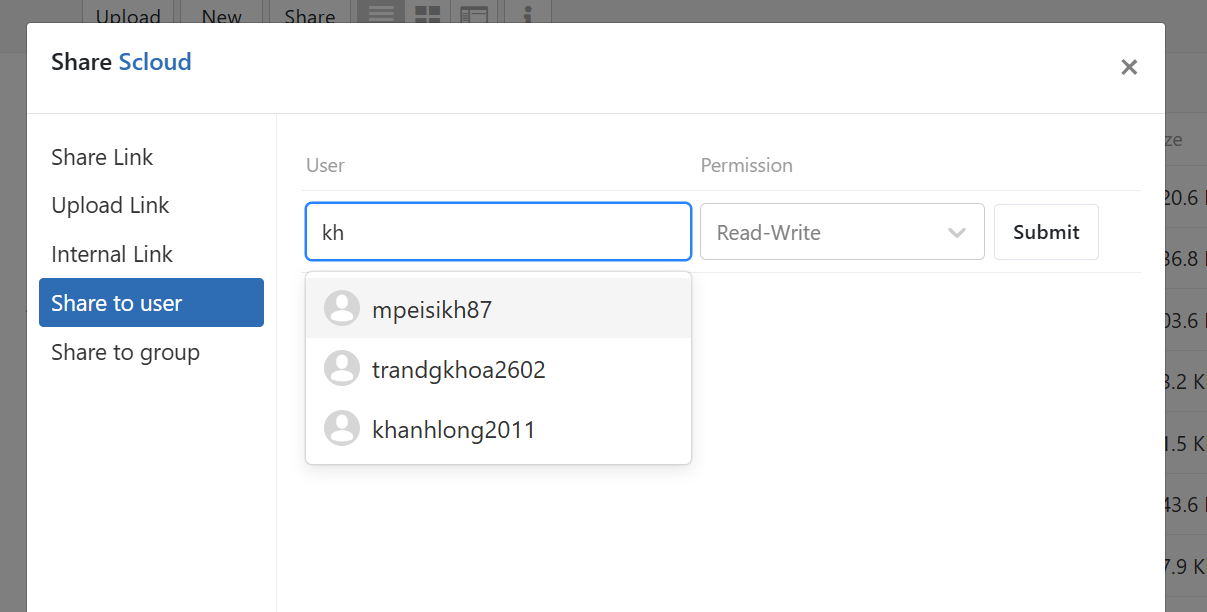
Task: Click the Share to user tab
Action: (151, 303)
